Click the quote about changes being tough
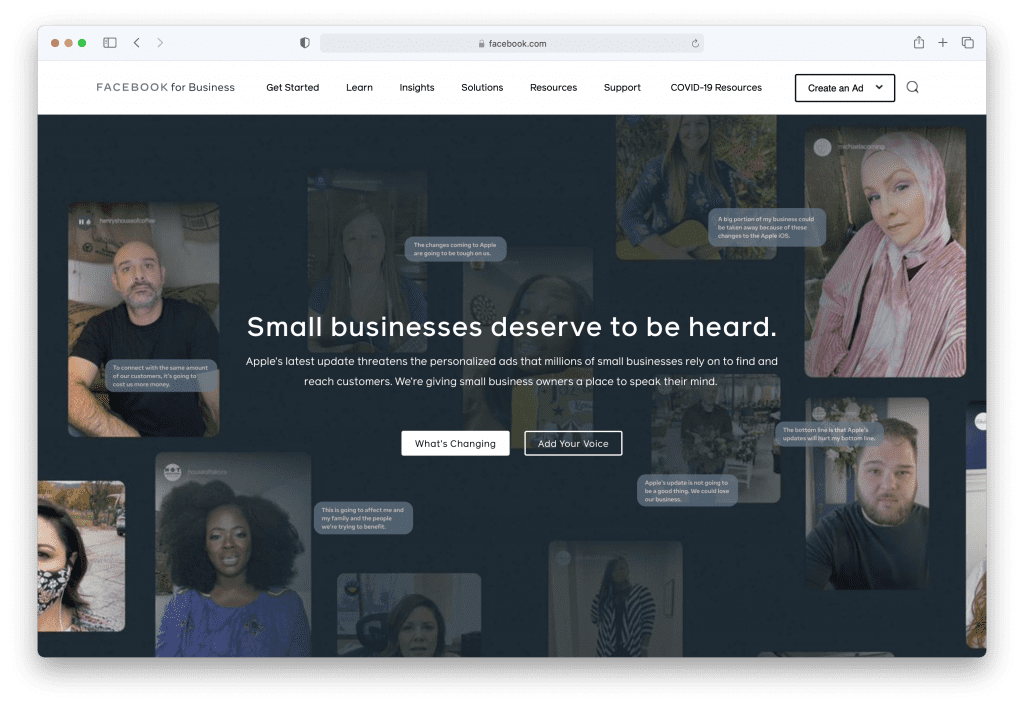 coord(455,249)
